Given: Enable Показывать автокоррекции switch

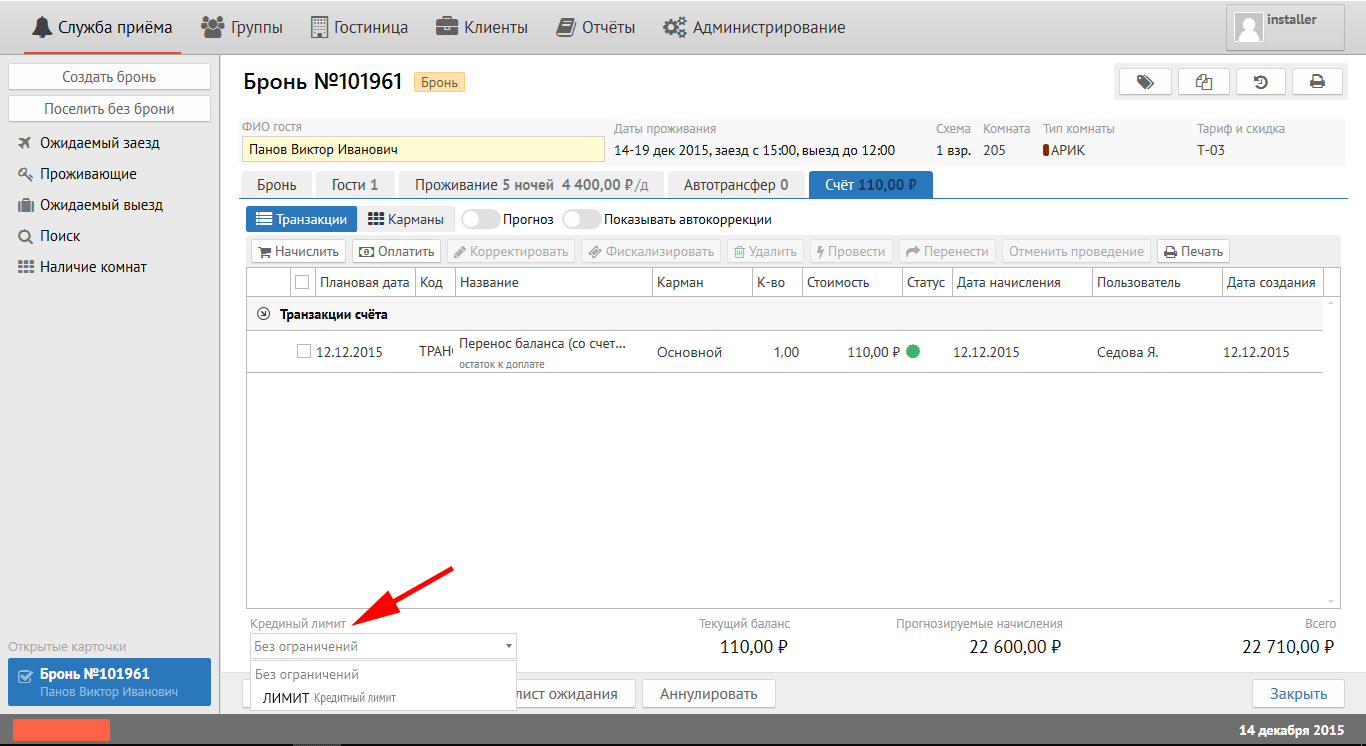Looking at the screenshot, I should pos(581,219).
